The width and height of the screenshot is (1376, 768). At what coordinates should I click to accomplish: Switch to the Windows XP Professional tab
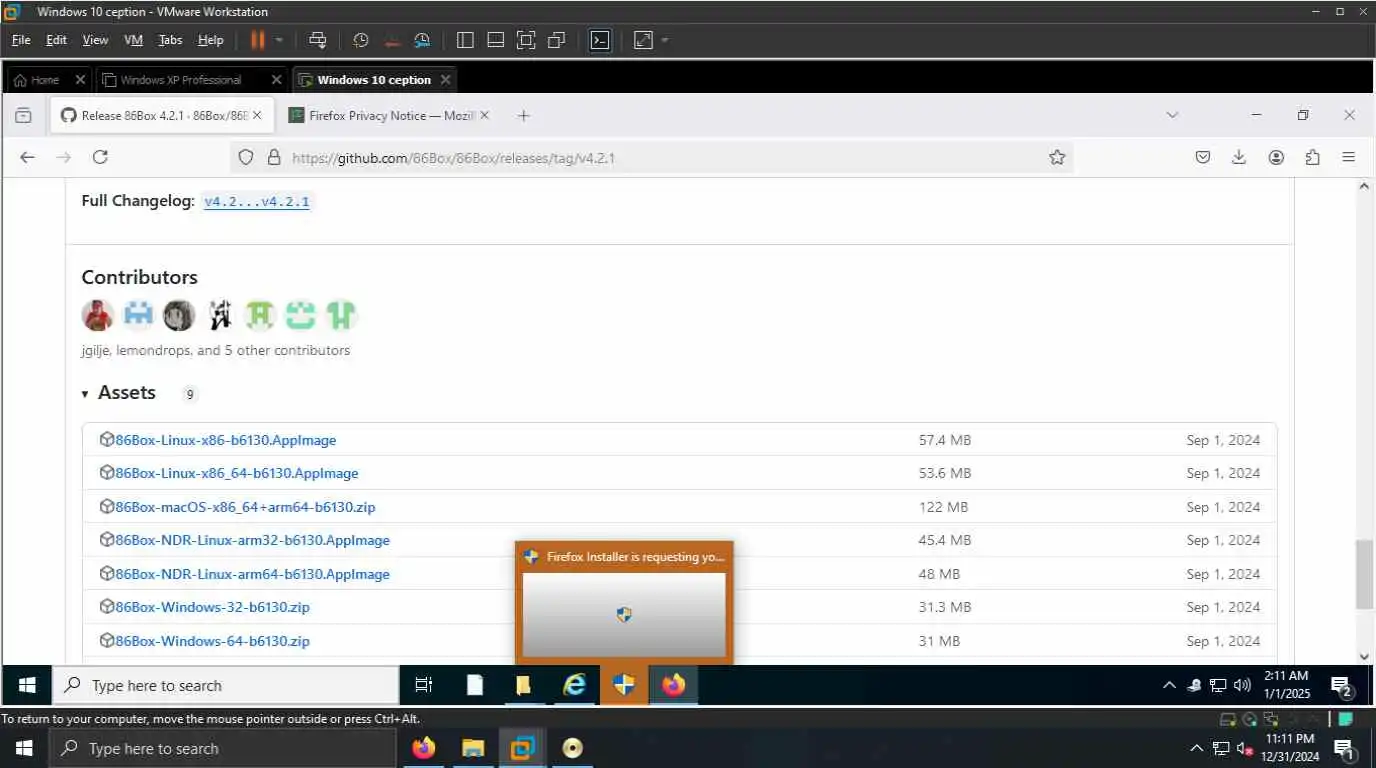point(181,80)
